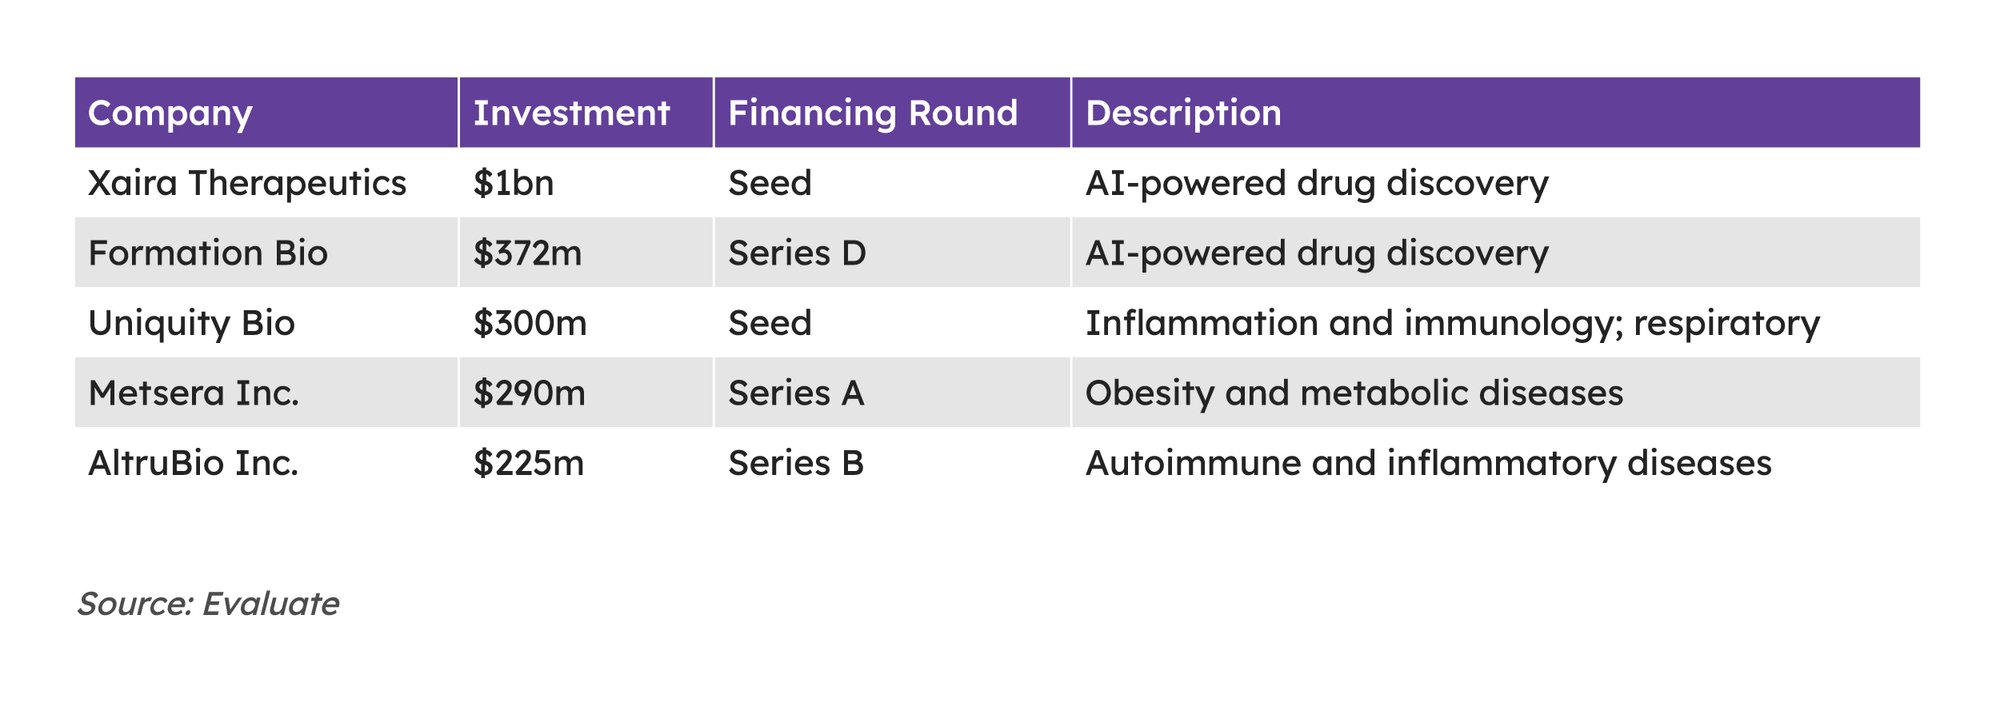Click the Company column header
This screenshot has width=2000, height=710.
tap(170, 113)
